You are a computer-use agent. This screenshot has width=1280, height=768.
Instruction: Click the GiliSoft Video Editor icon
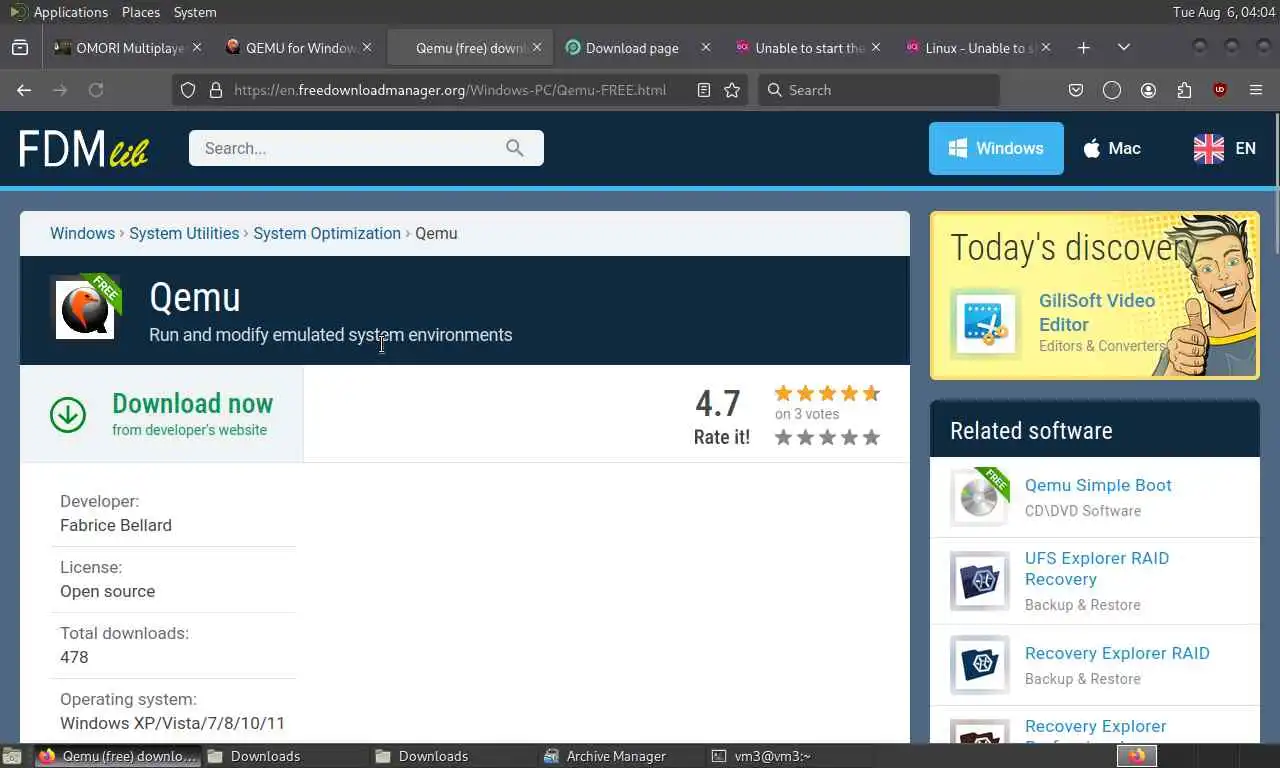click(986, 324)
